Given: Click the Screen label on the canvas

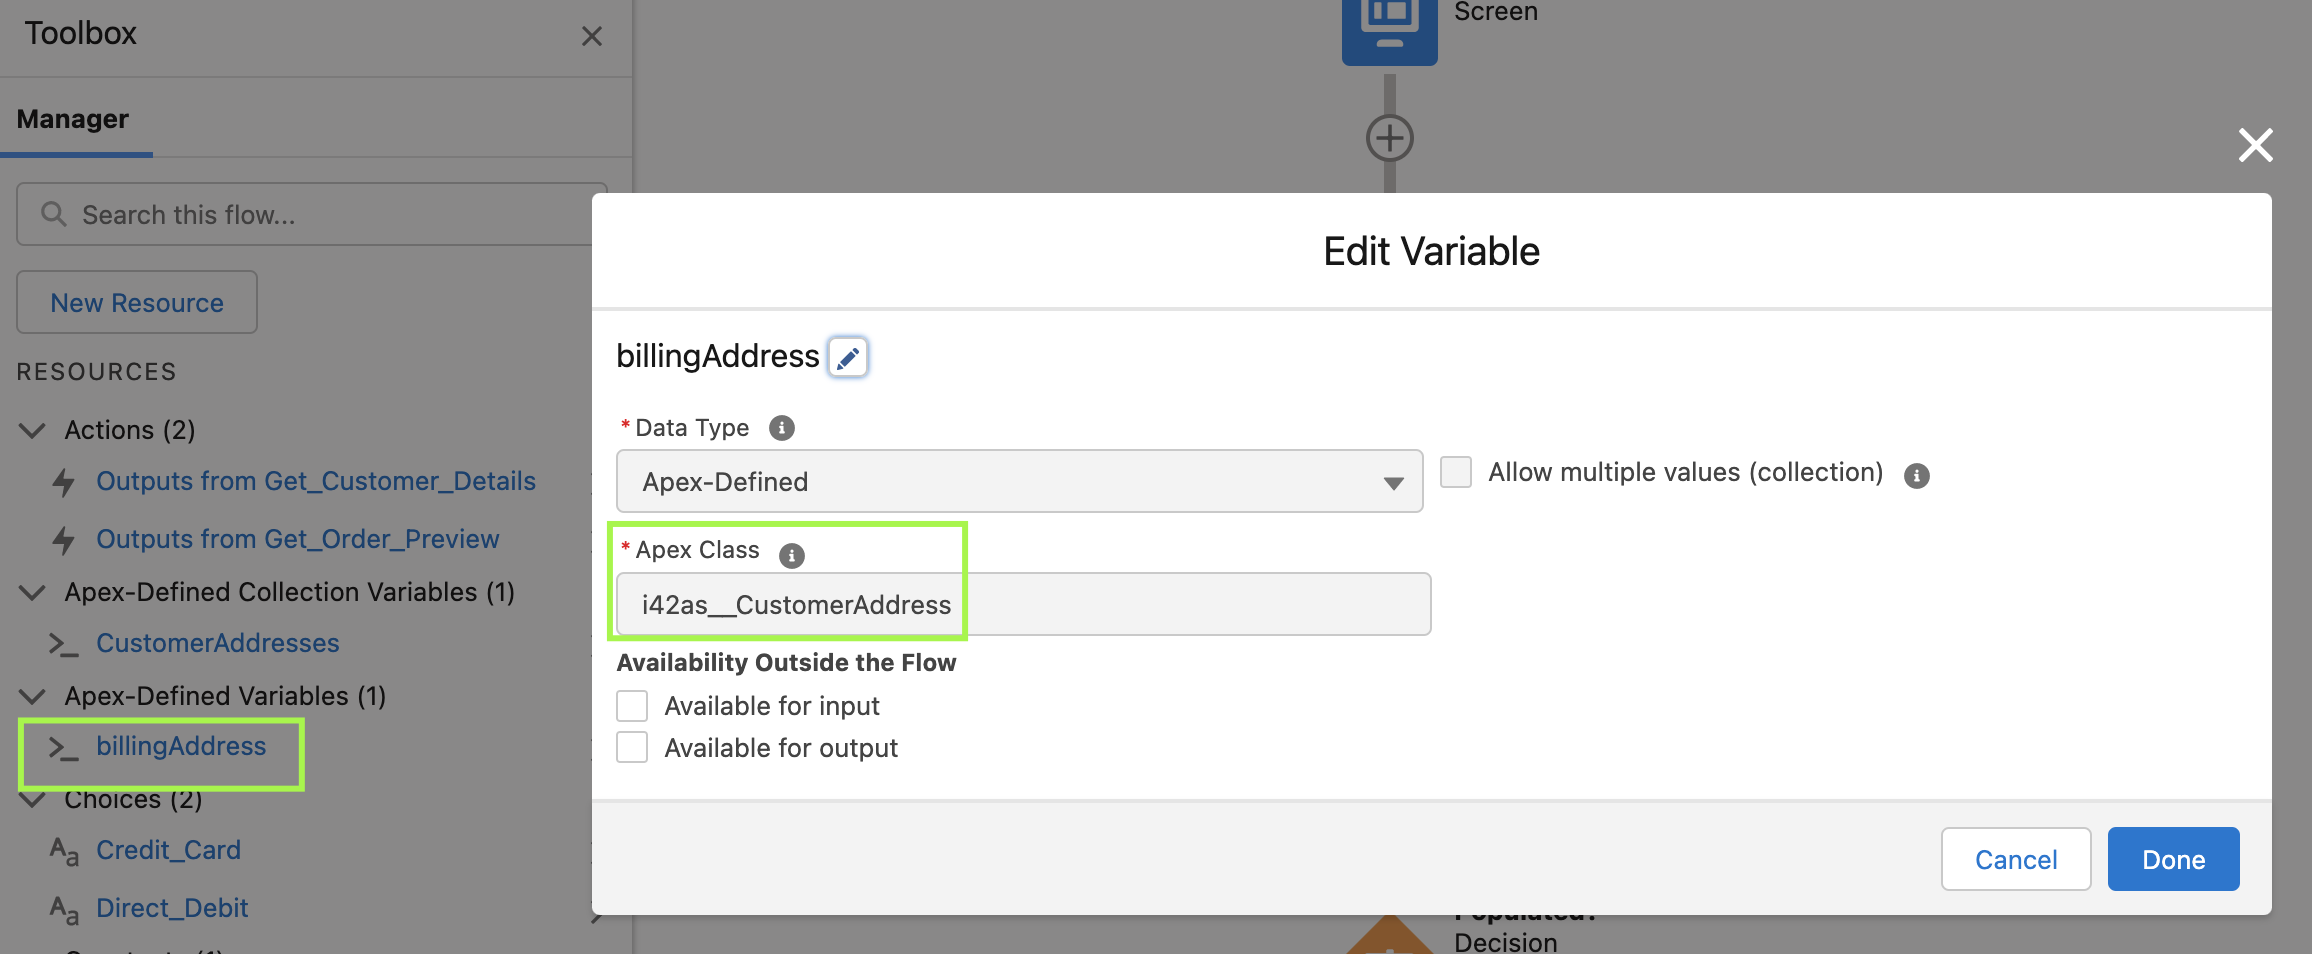Looking at the screenshot, I should coord(1496,12).
